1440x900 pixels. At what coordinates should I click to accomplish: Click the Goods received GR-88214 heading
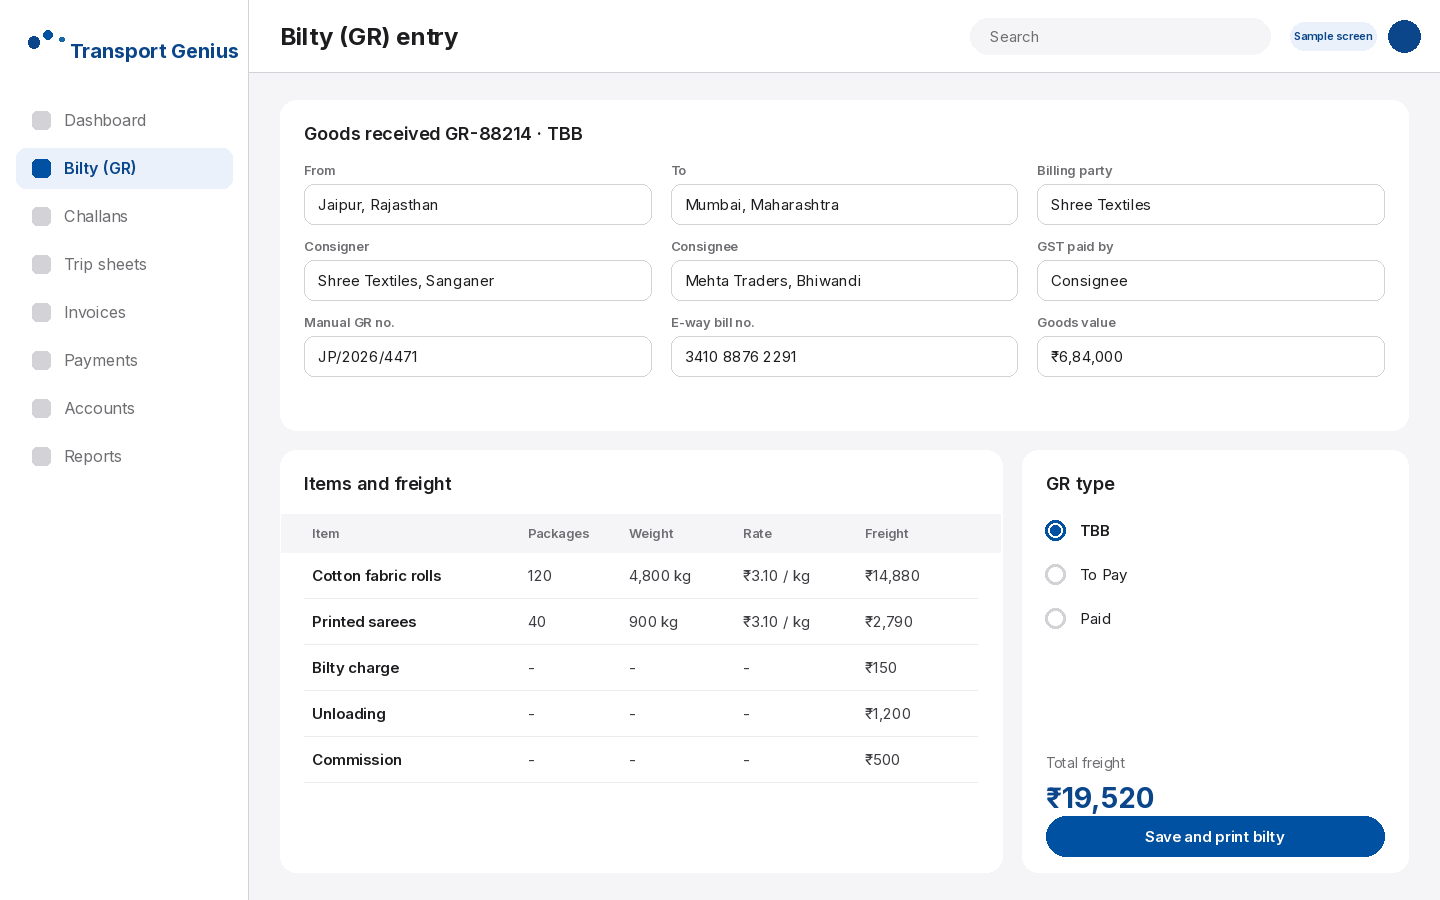[443, 134]
